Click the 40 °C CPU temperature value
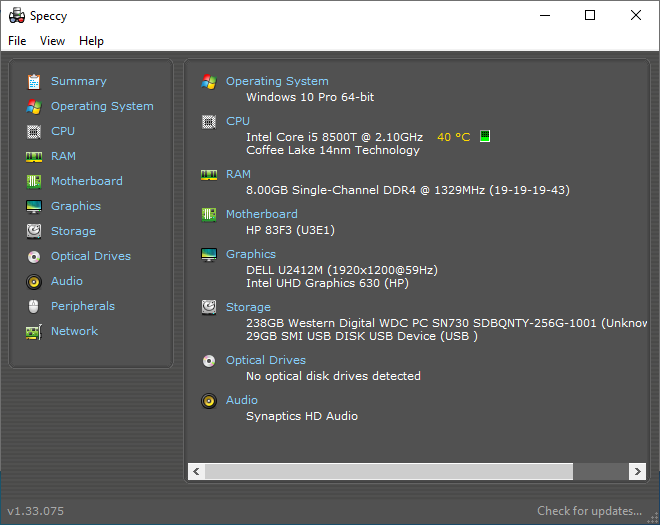660x525 pixels. [x=454, y=137]
